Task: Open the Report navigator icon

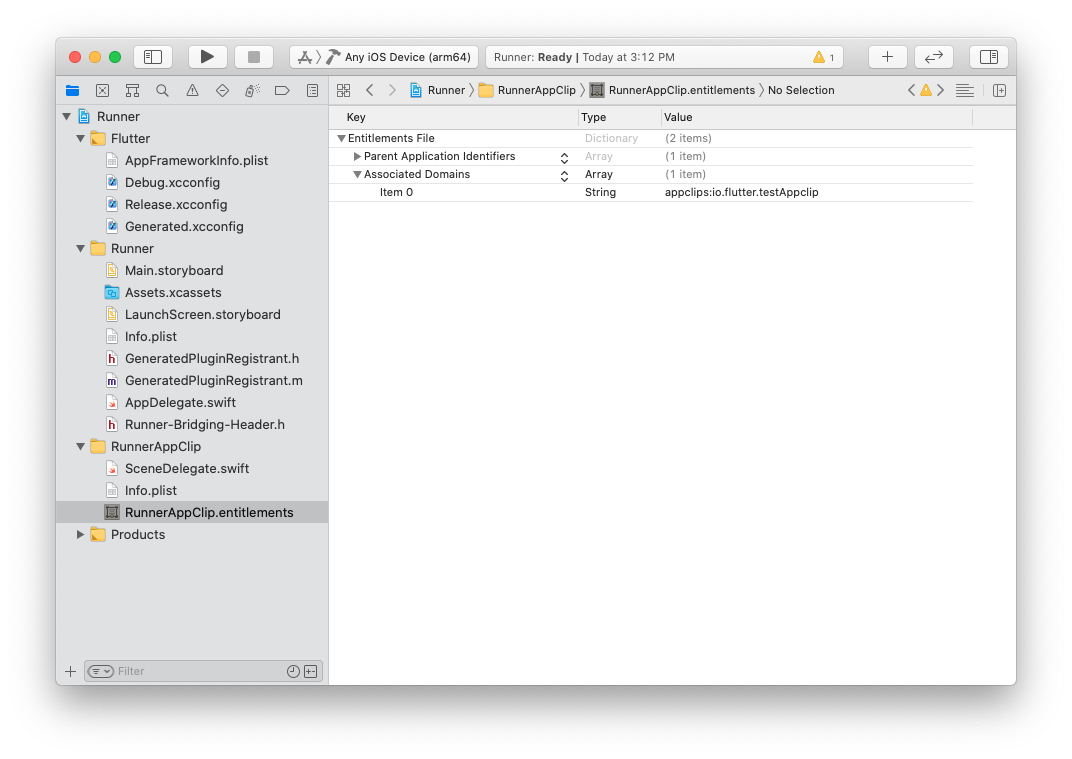Action: [x=312, y=90]
